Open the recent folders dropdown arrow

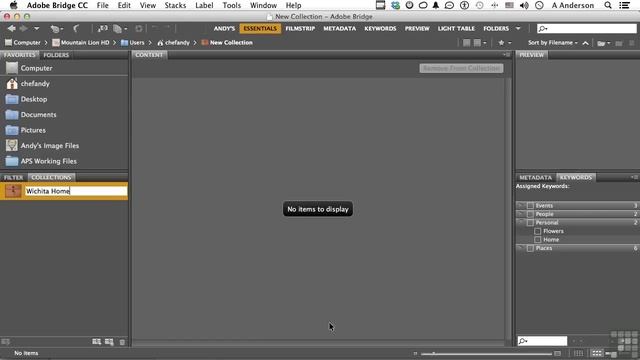[x=36, y=29]
